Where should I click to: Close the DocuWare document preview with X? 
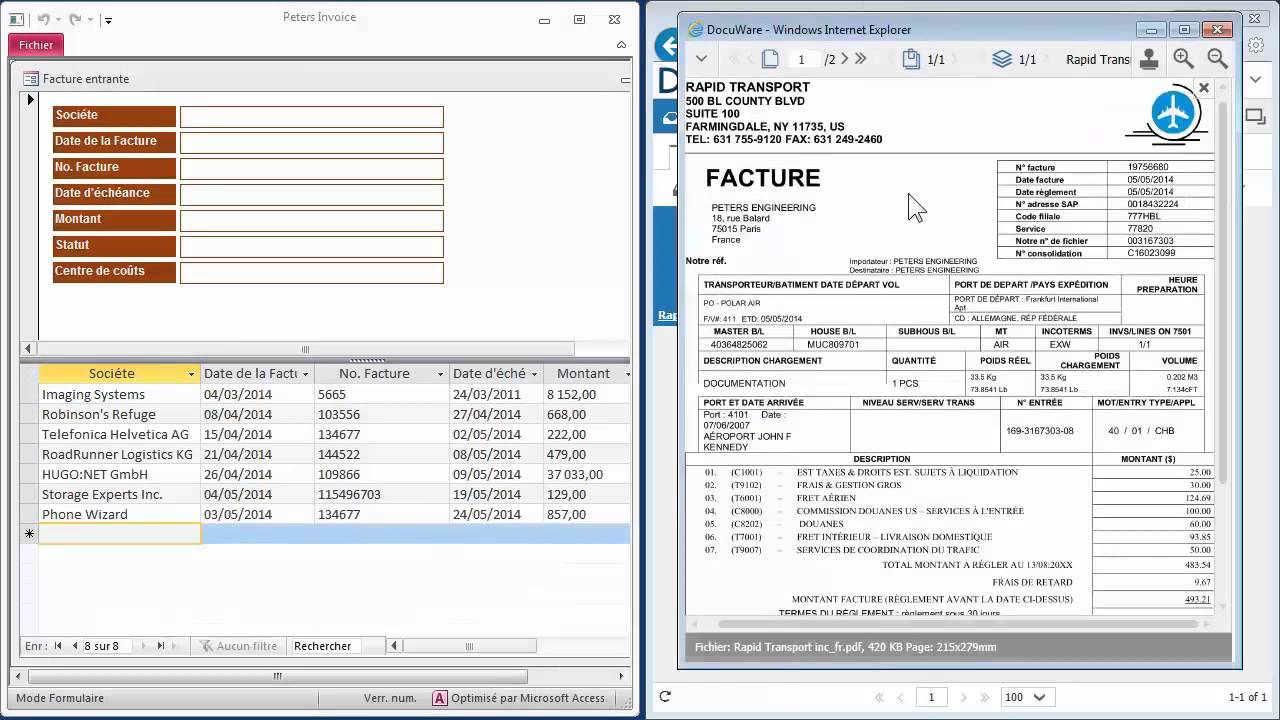1204,88
